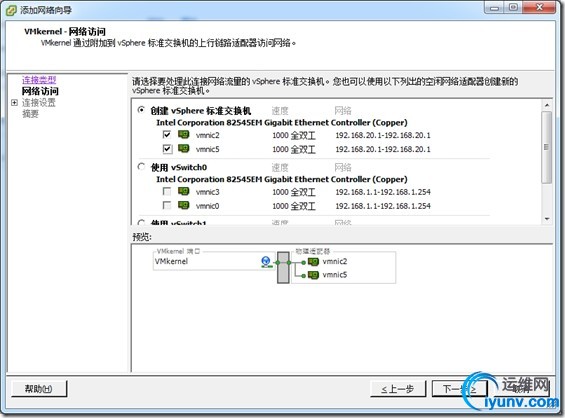Click the vmnic5 label in preview diagram

[x=335, y=275]
